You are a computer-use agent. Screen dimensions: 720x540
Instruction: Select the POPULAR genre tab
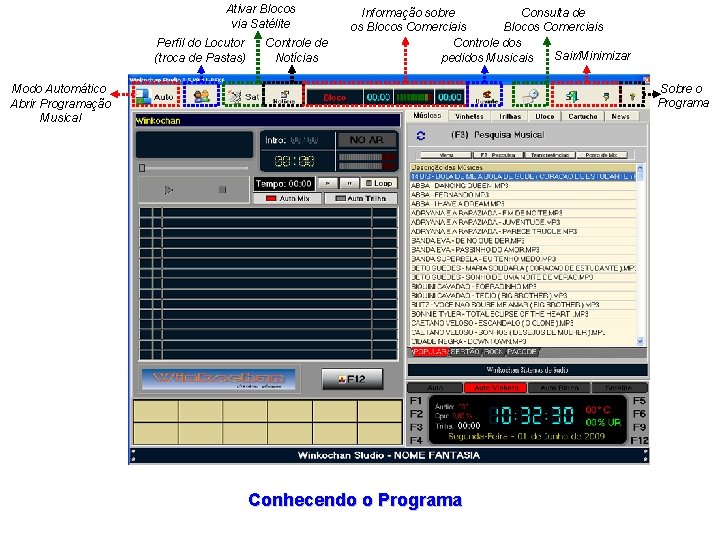[430, 352]
